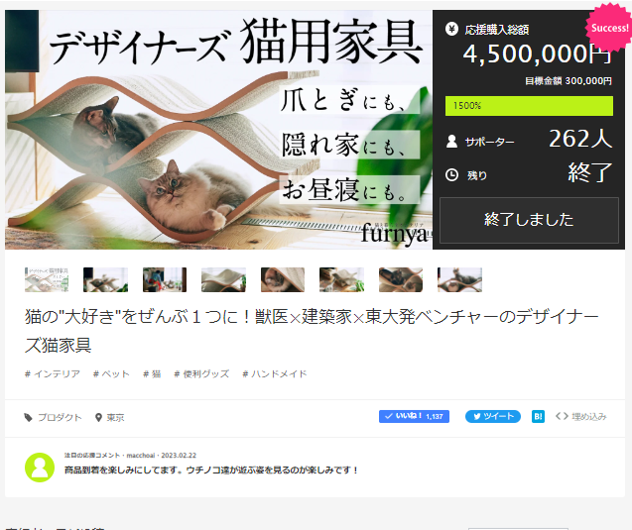Select the first gallery thumbnail
The image size is (632, 530).
(46, 279)
